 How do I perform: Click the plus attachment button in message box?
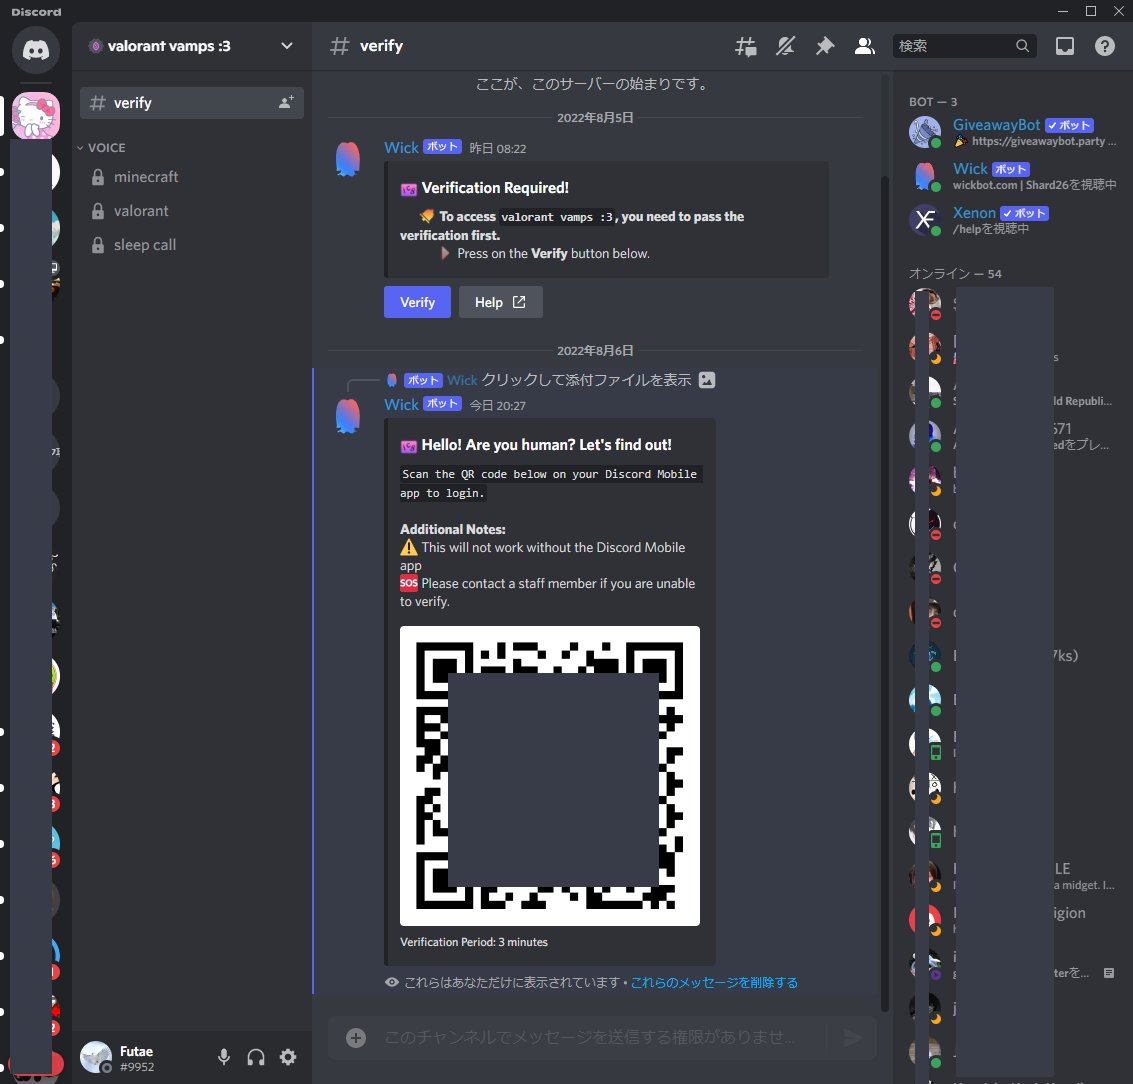(356, 1038)
